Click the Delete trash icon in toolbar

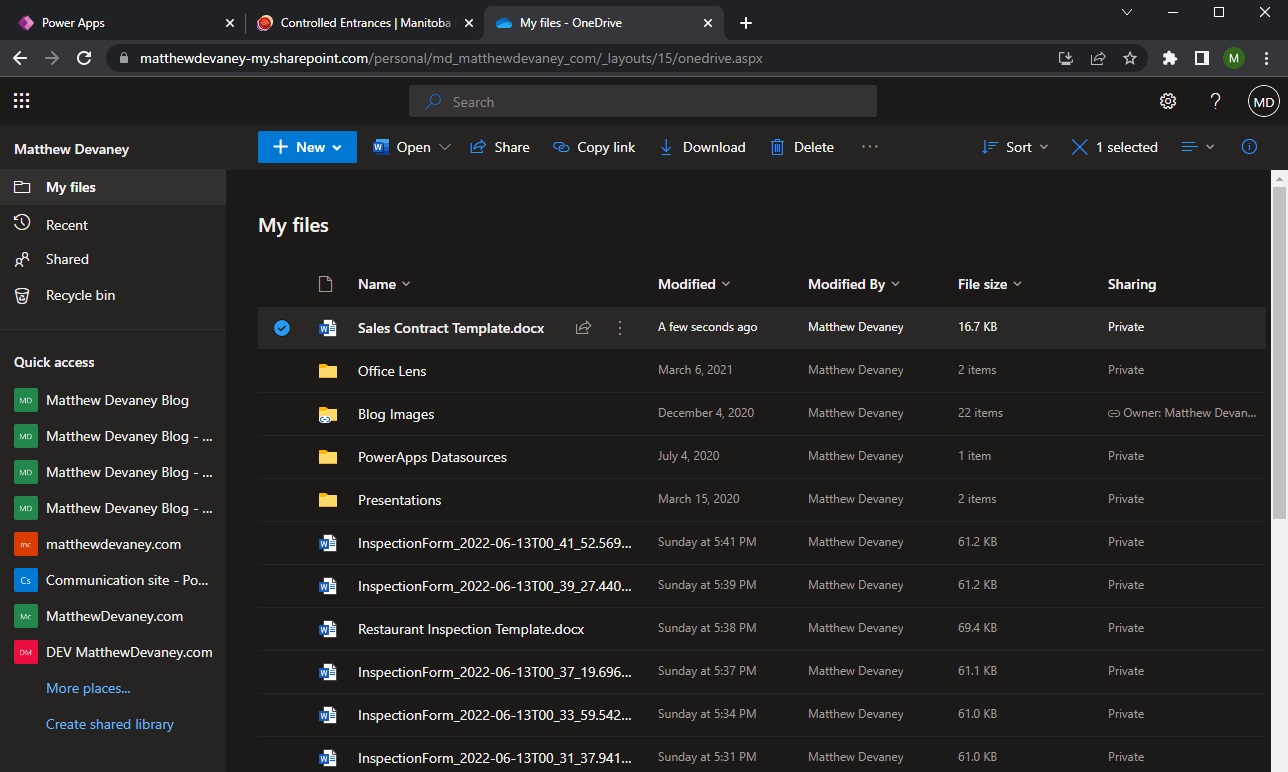coord(777,147)
